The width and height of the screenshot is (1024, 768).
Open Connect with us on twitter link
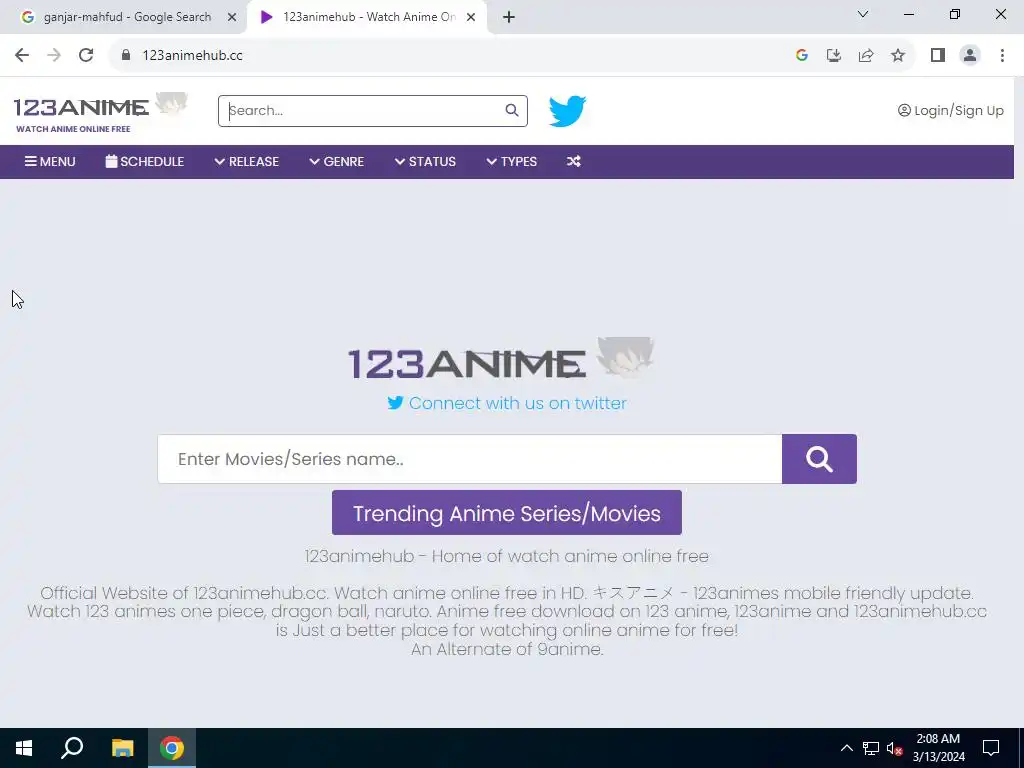pyautogui.click(x=507, y=403)
